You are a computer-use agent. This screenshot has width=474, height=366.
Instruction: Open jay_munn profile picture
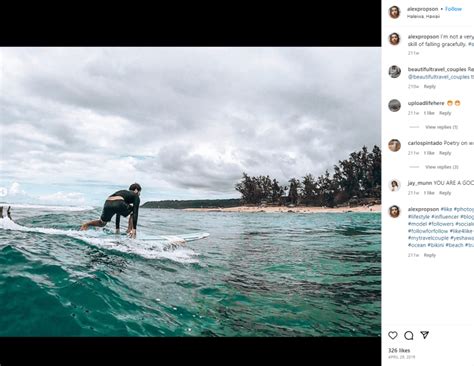(394, 185)
